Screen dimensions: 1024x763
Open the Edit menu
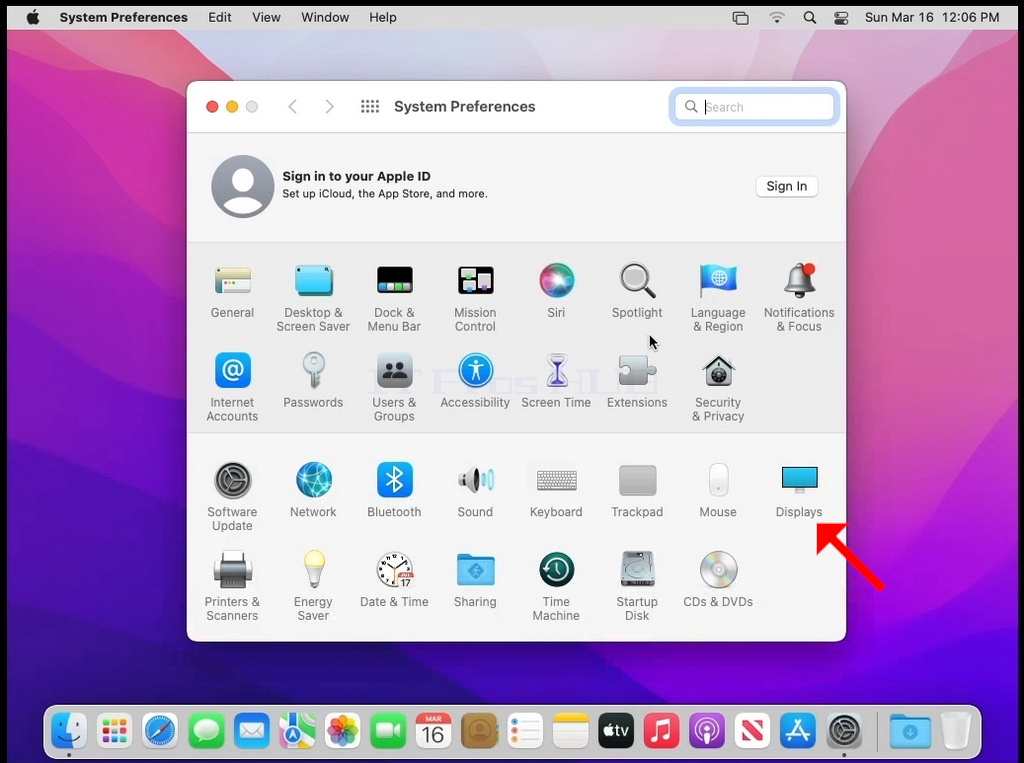pos(219,18)
